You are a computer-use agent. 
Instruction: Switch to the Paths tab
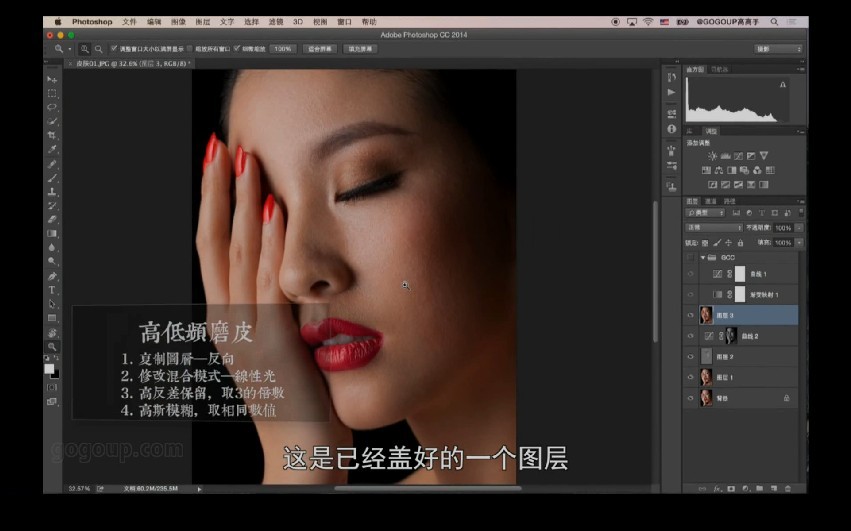click(729, 201)
